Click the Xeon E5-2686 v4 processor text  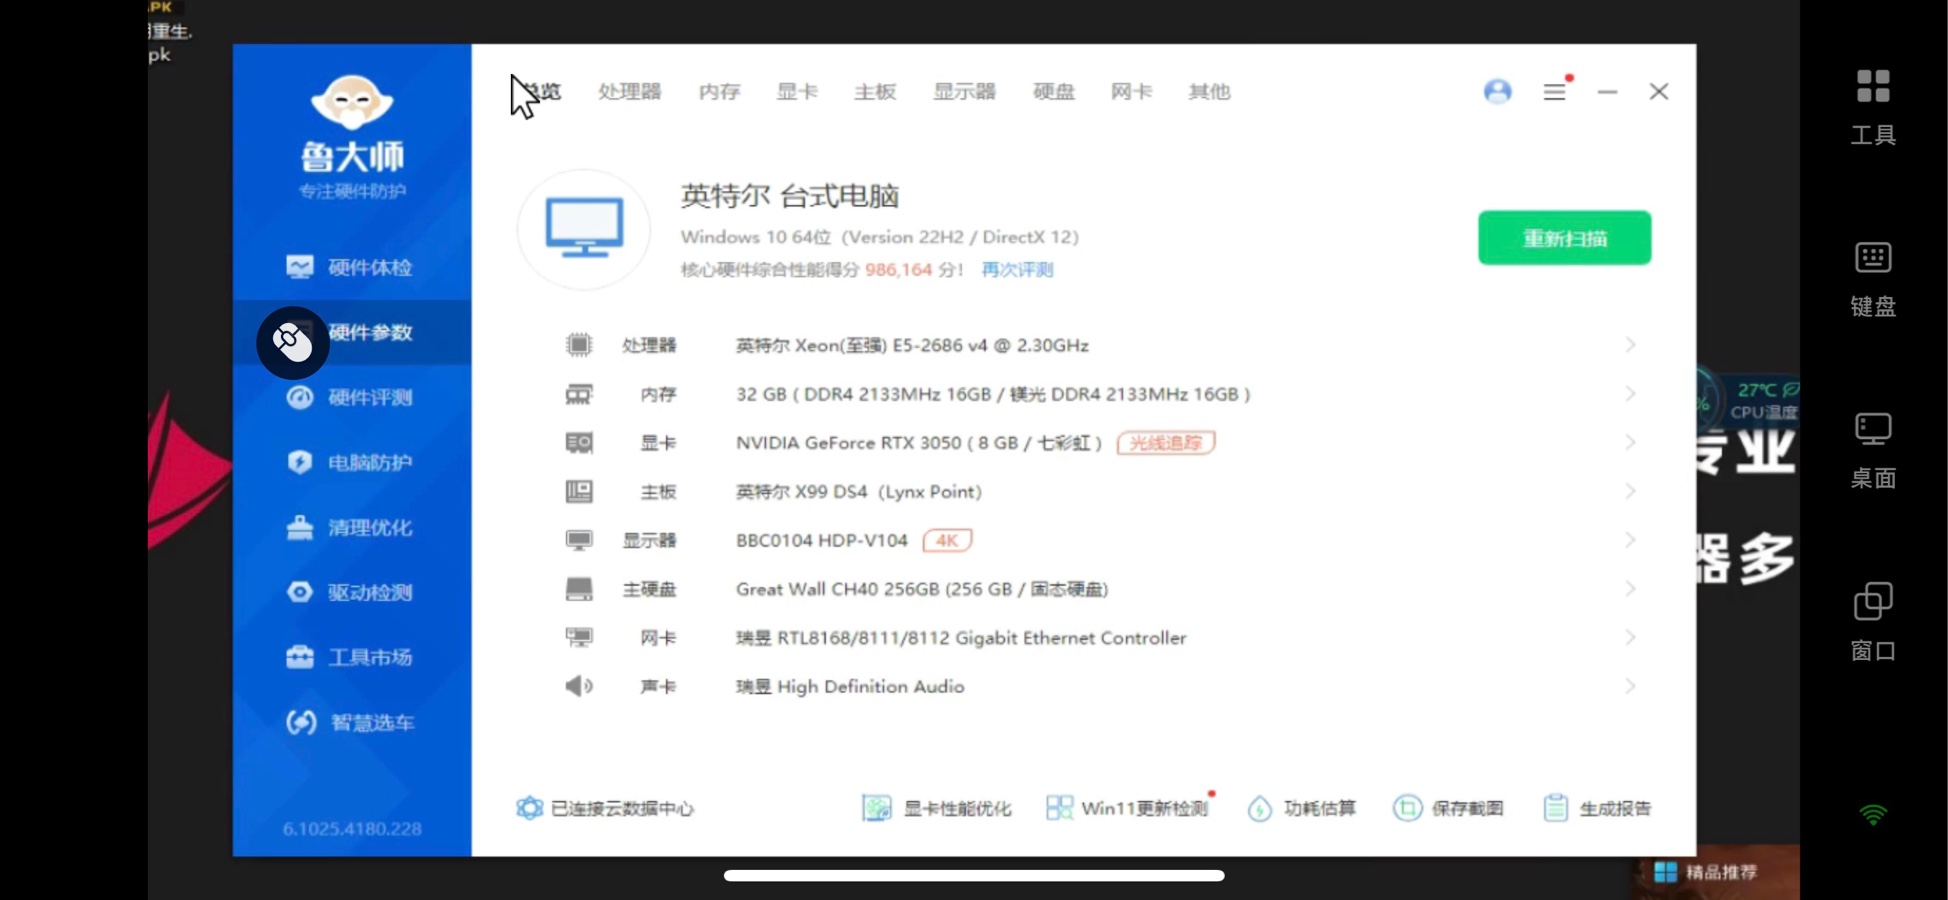[x=912, y=345]
